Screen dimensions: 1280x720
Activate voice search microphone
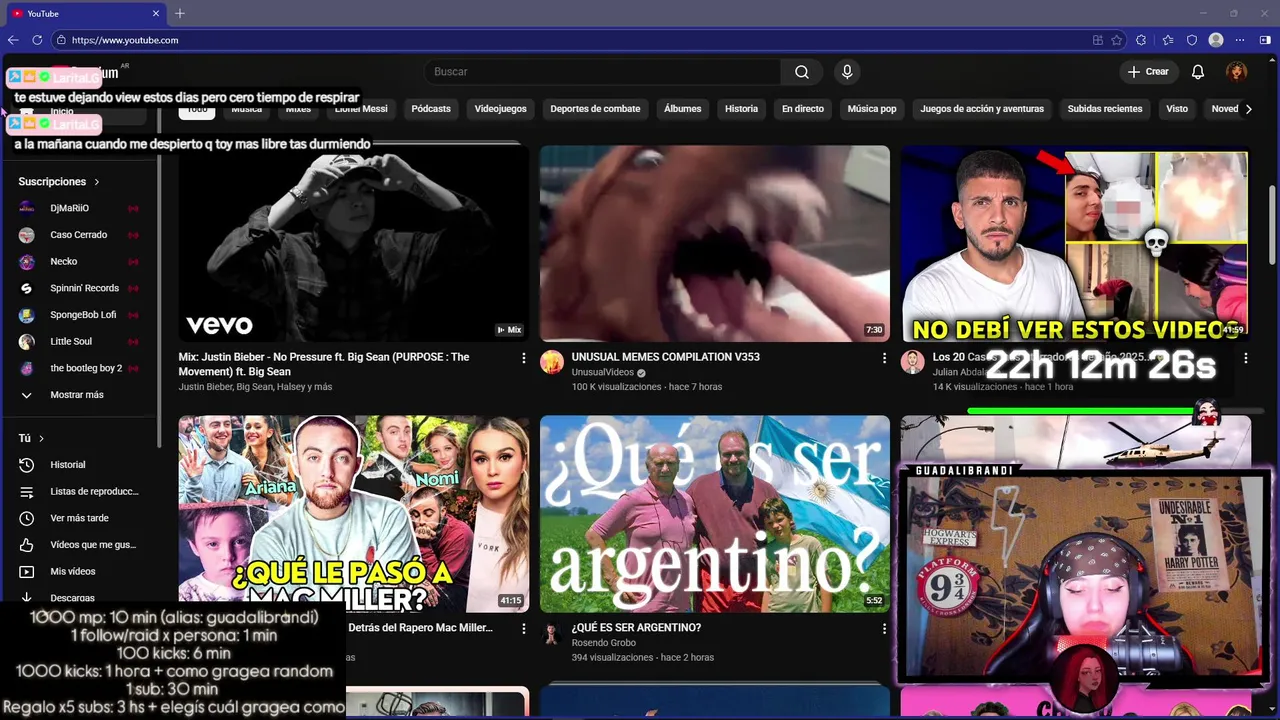(847, 72)
